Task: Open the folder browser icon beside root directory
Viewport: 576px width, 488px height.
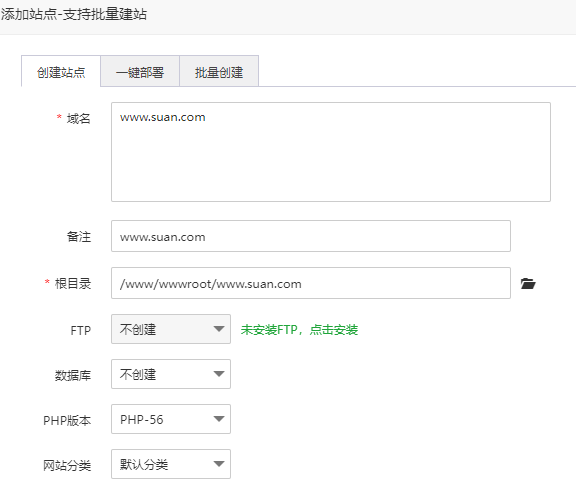Action: (x=528, y=284)
